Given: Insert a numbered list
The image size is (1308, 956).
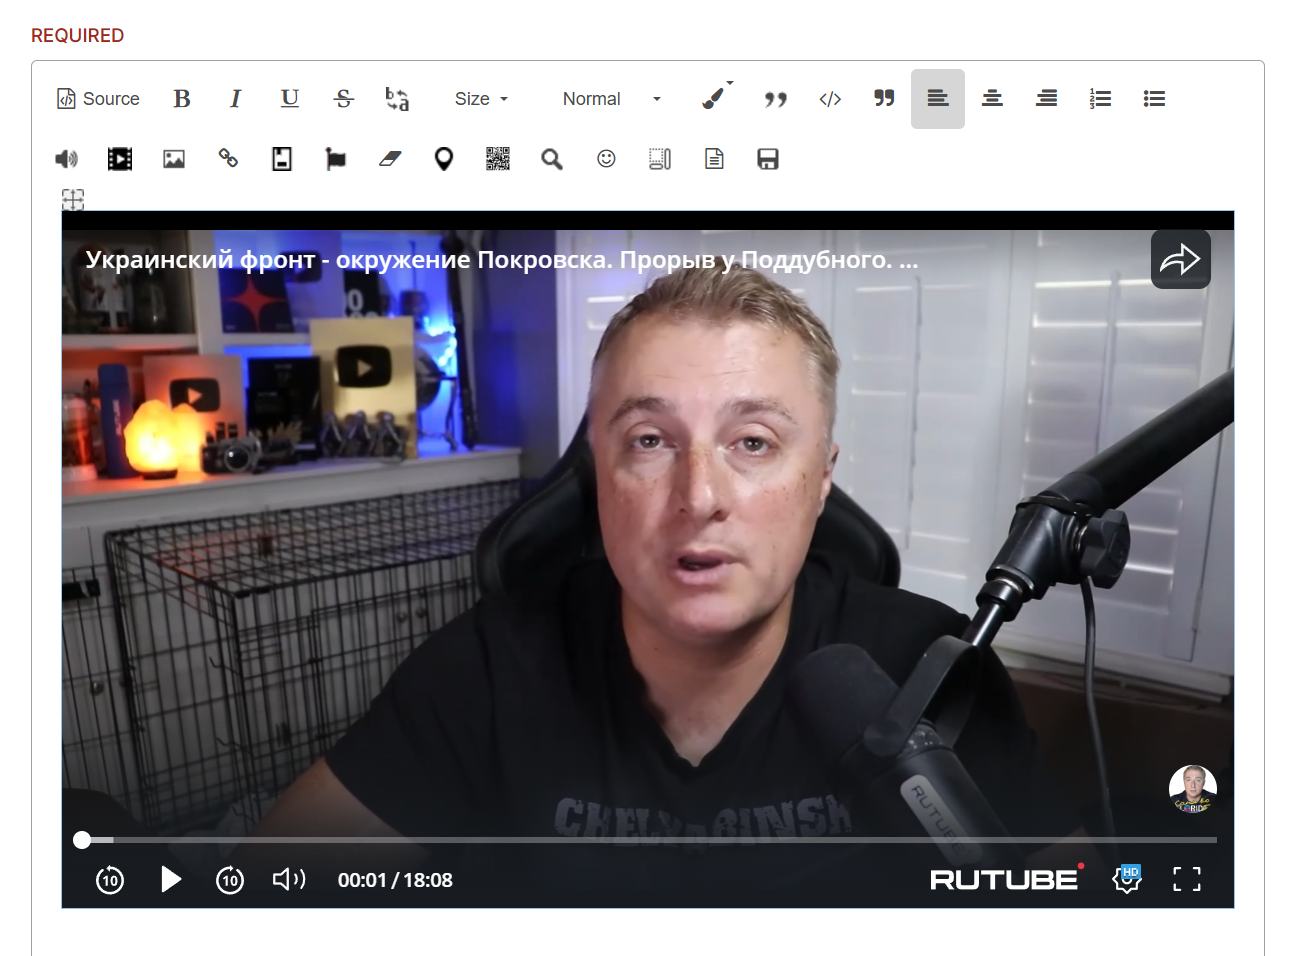Looking at the screenshot, I should (x=1100, y=99).
